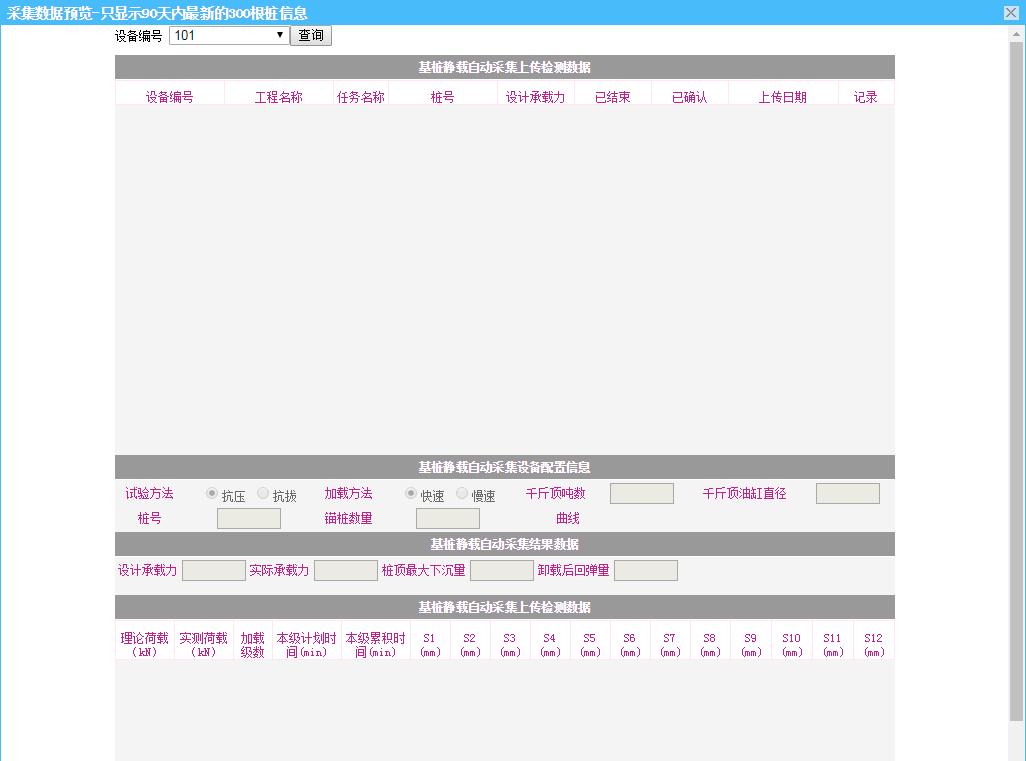Select the 抗拔 test method radio button
This screenshot has height=761, width=1026.
[x=263, y=493]
